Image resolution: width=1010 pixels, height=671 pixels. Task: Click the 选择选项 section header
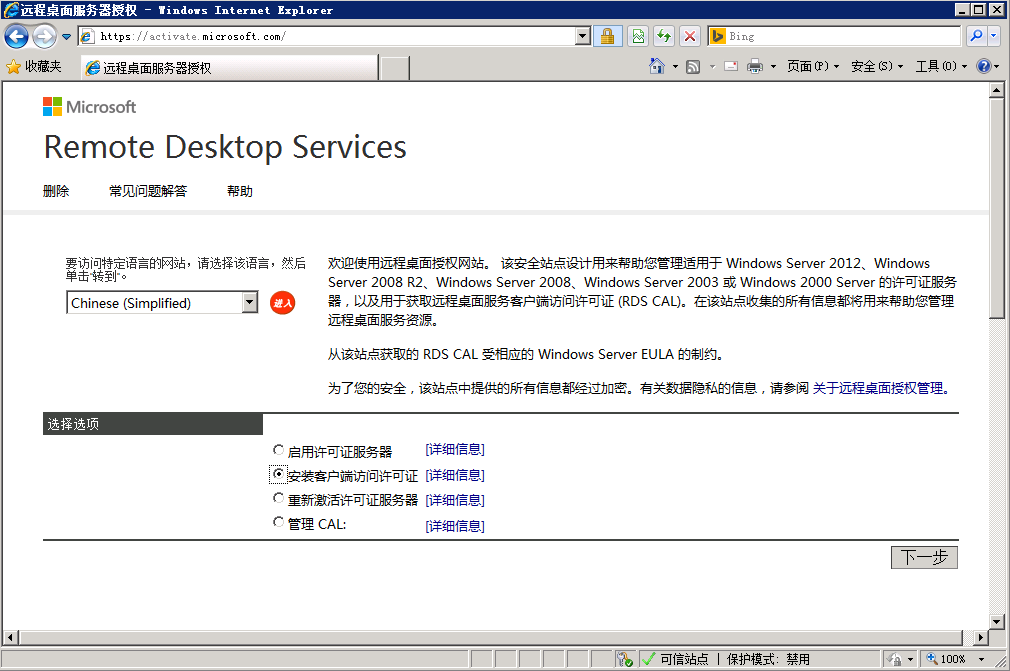(x=153, y=424)
